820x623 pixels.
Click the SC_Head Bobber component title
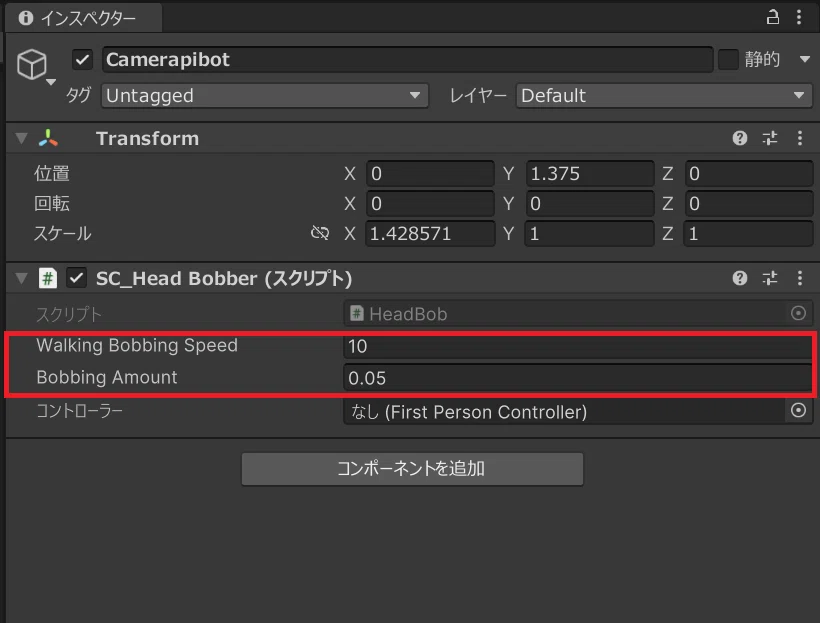tap(224, 278)
